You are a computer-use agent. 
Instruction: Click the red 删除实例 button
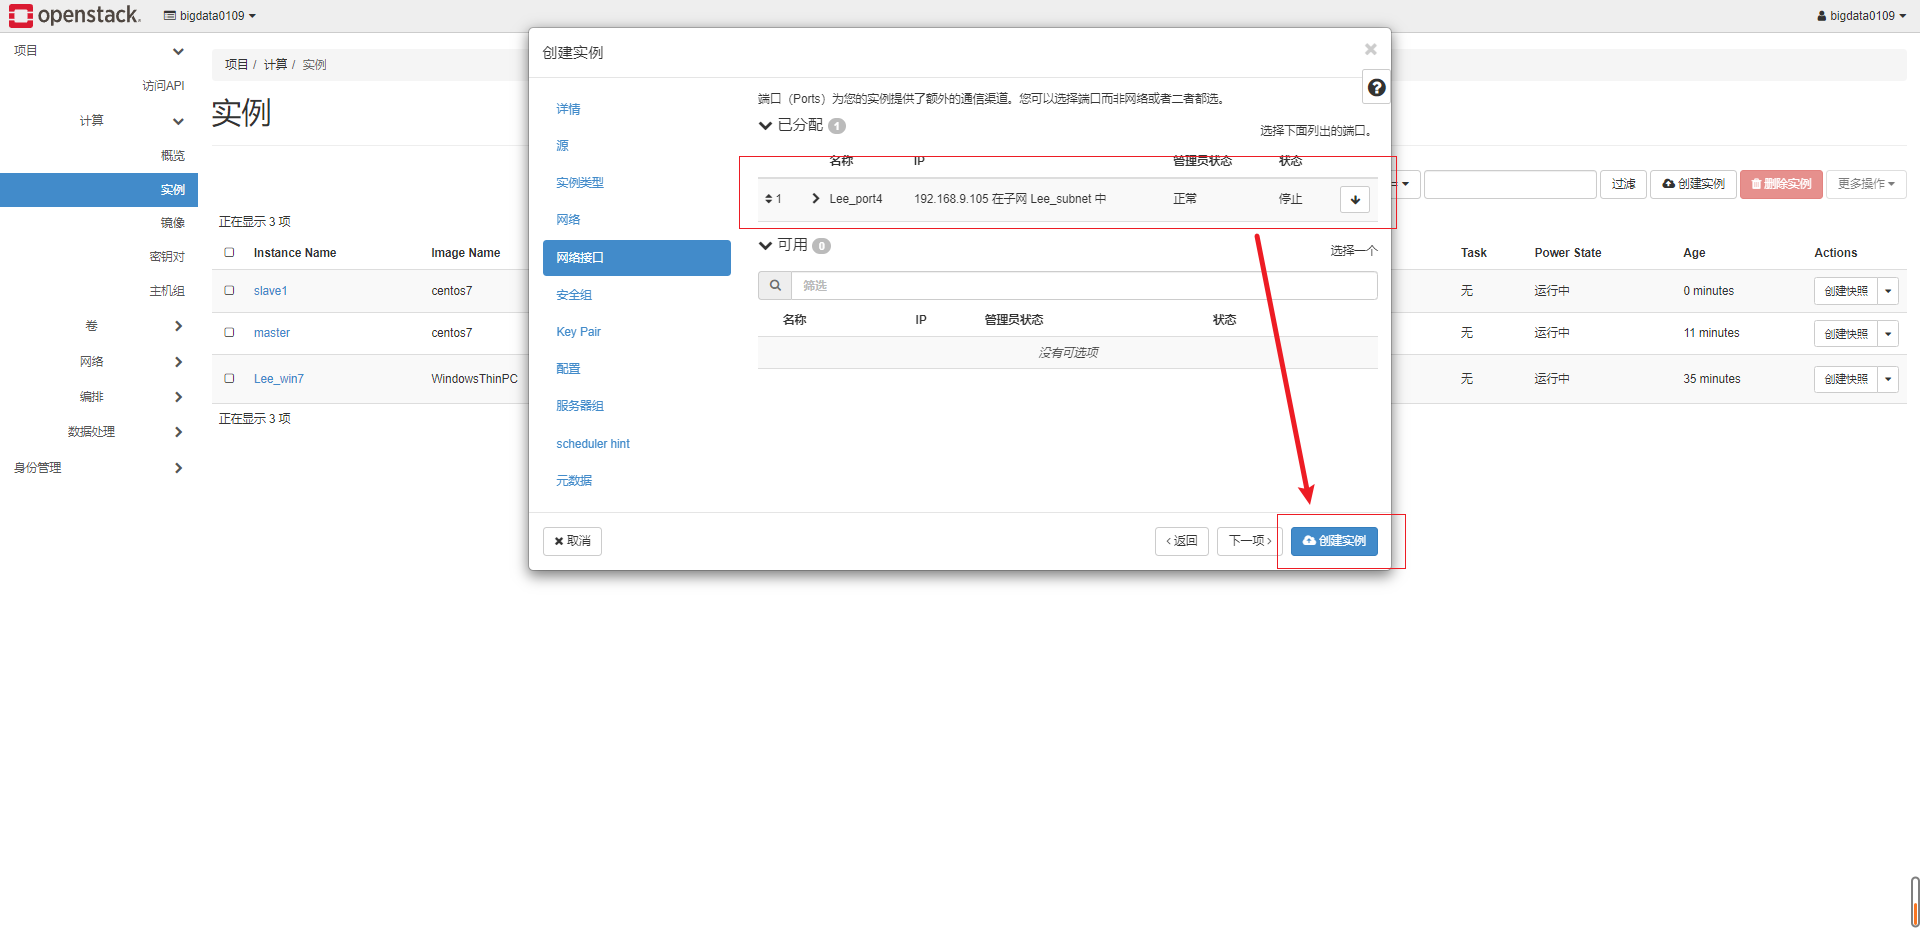point(1781,184)
